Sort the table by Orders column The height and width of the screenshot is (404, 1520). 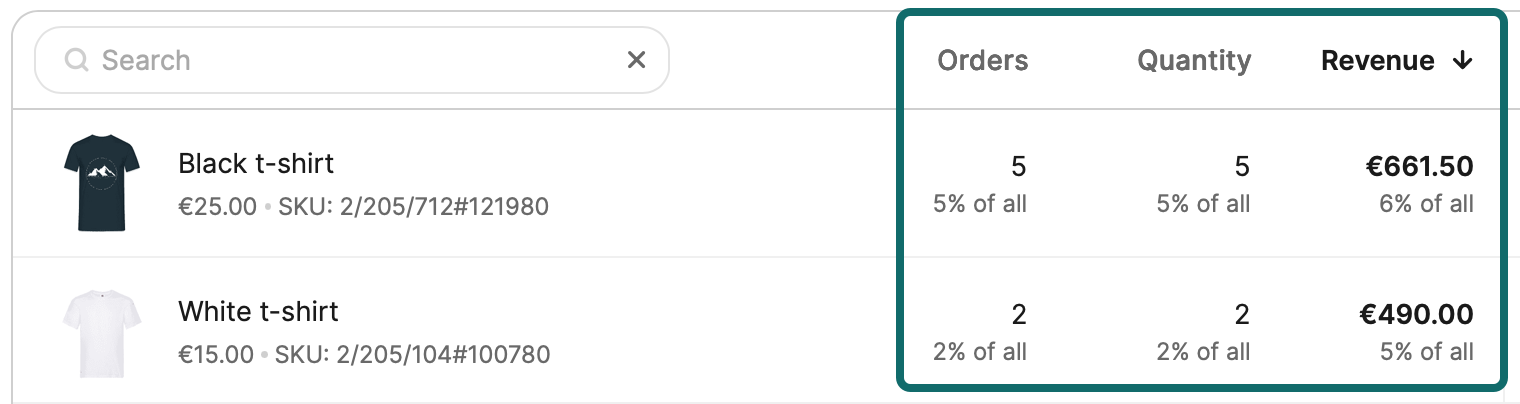982,61
